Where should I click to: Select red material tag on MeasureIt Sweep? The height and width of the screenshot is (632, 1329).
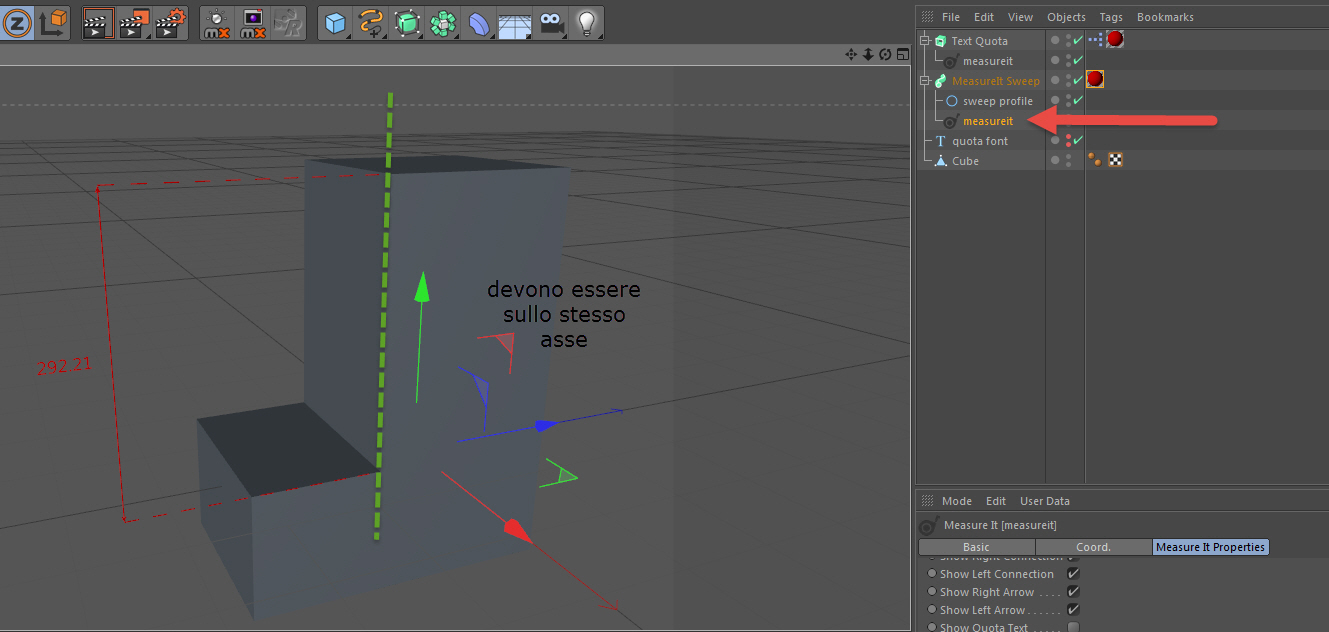click(x=1095, y=79)
